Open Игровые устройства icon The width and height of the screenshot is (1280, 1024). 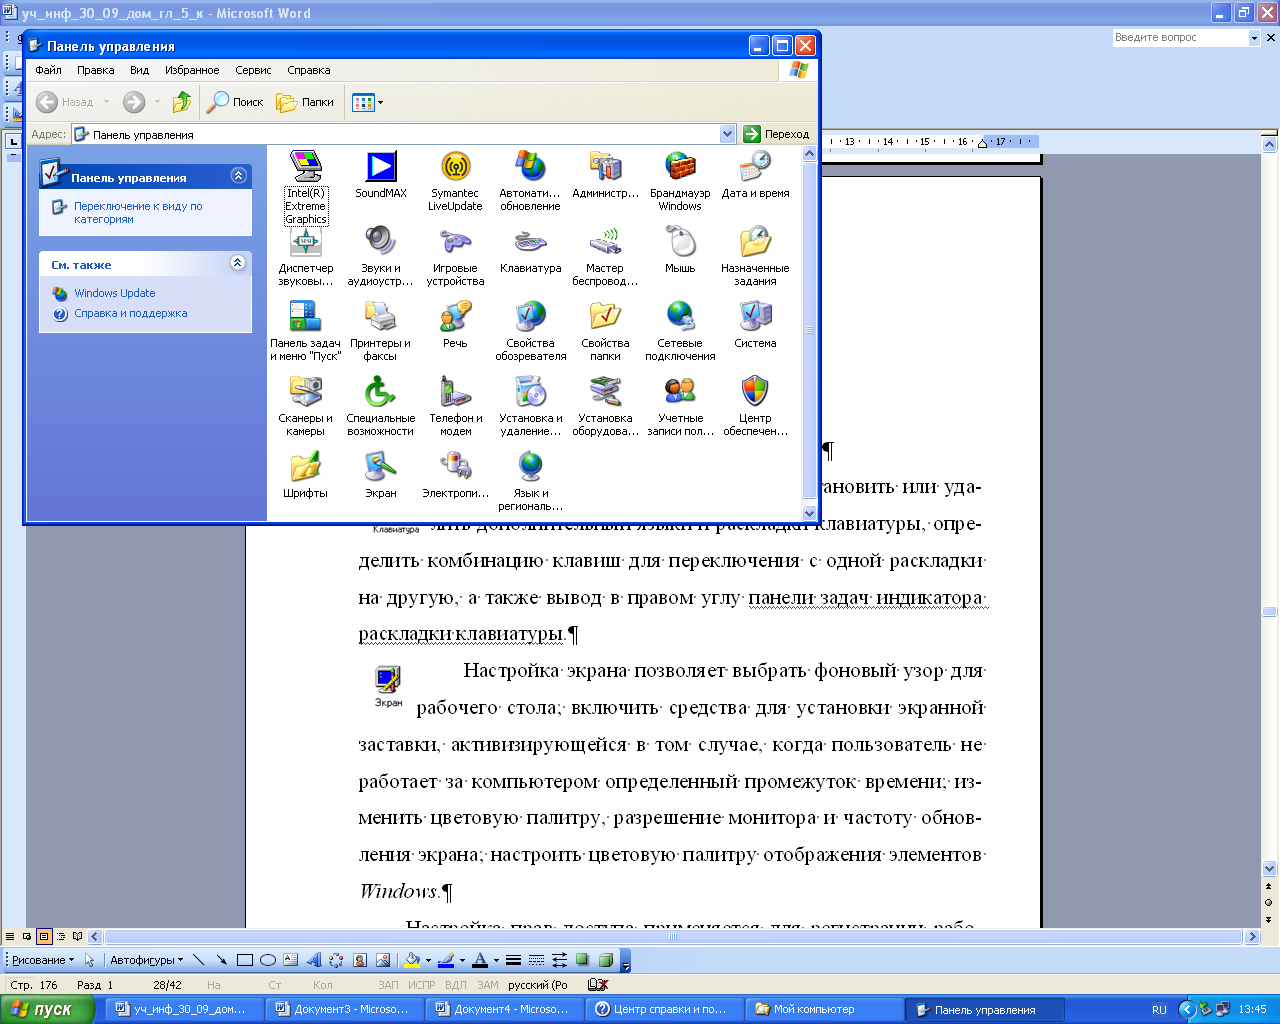point(455,242)
